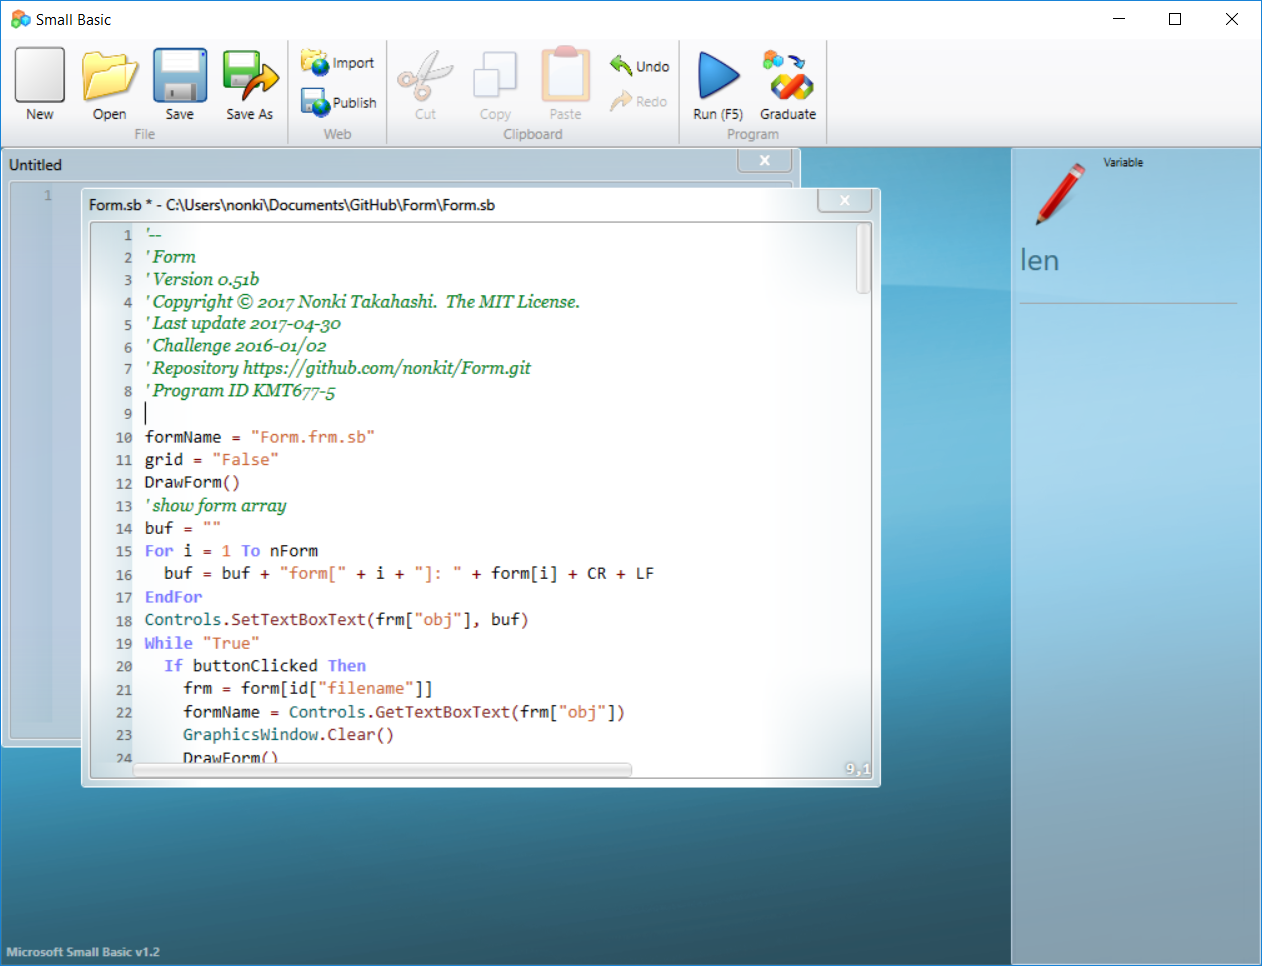Import a program from the web
The image size is (1262, 966).
(x=338, y=63)
